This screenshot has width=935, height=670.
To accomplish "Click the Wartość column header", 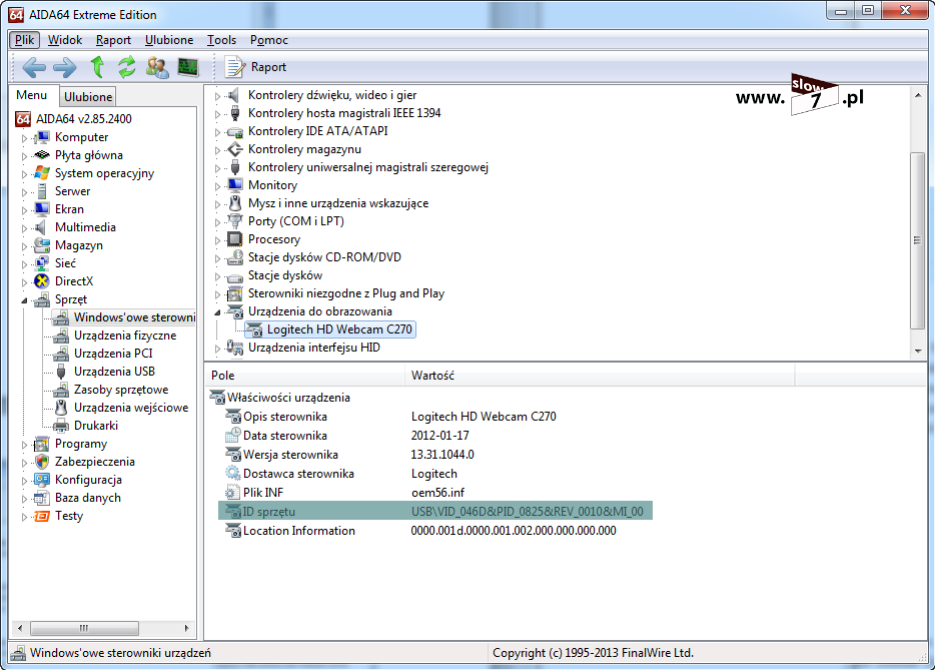I will tap(600, 376).
